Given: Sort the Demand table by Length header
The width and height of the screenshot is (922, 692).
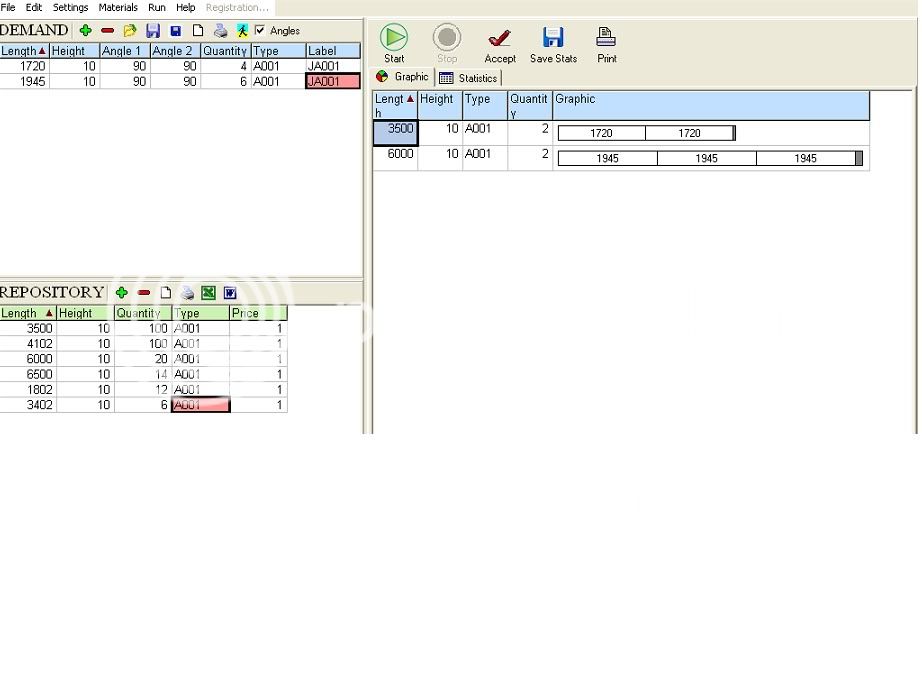Looking at the screenshot, I should (24, 51).
